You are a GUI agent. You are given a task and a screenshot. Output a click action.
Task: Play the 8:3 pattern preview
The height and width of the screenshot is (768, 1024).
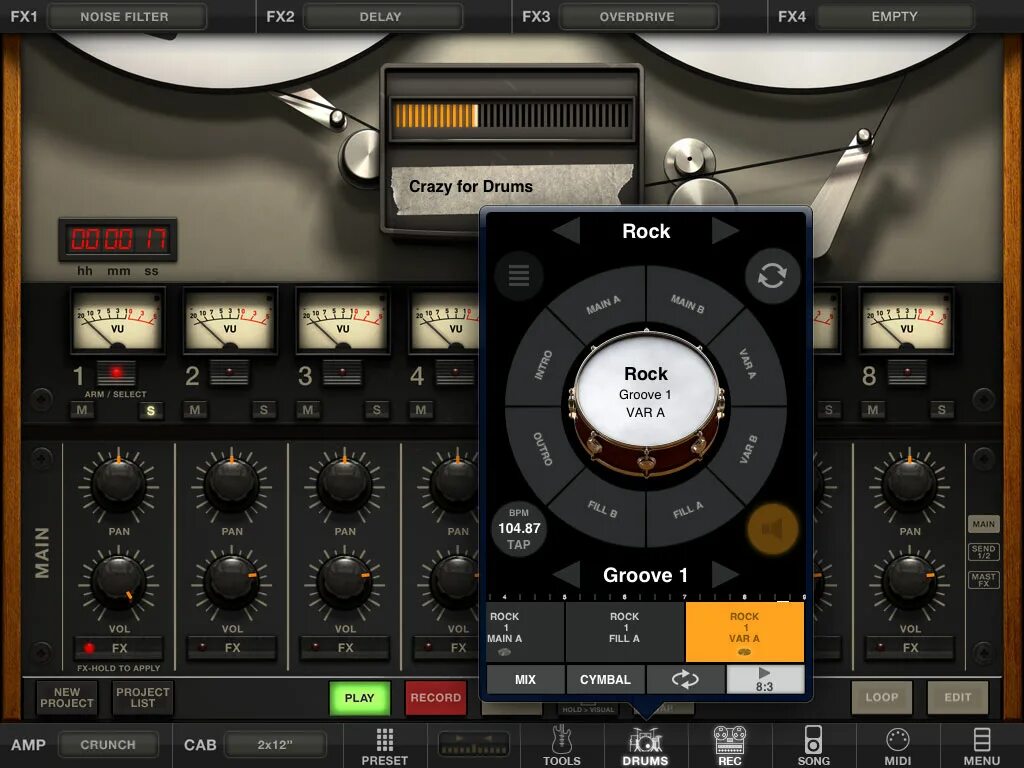click(x=765, y=679)
